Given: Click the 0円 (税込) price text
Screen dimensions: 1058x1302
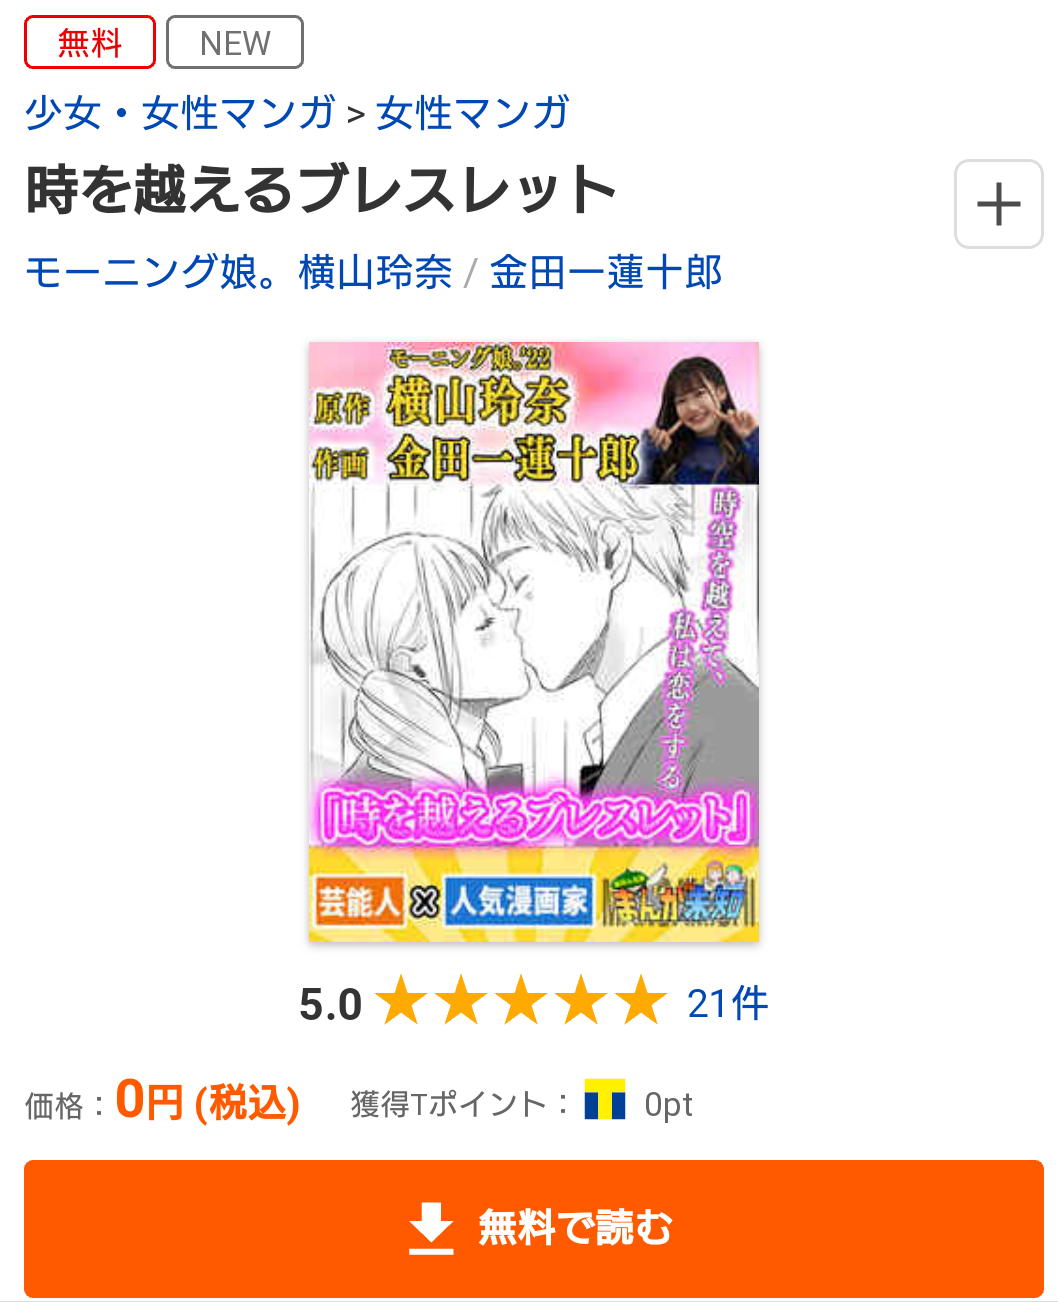Looking at the screenshot, I should click(208, 1101).
